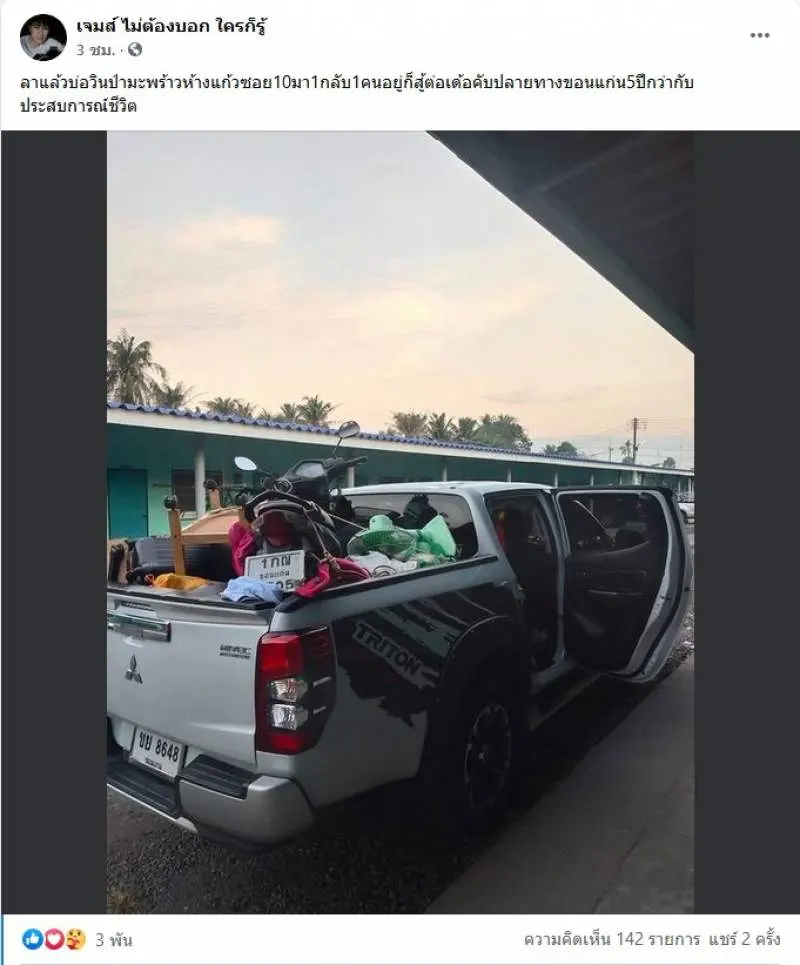Click the dark left margin beside the photo
Viewport: 800px width, 965px height.
54,522
